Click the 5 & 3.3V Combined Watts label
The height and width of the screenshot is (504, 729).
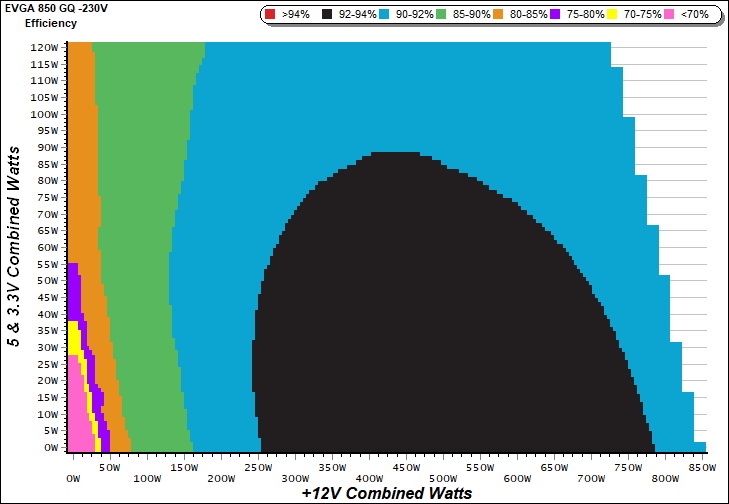coord(14,245)
